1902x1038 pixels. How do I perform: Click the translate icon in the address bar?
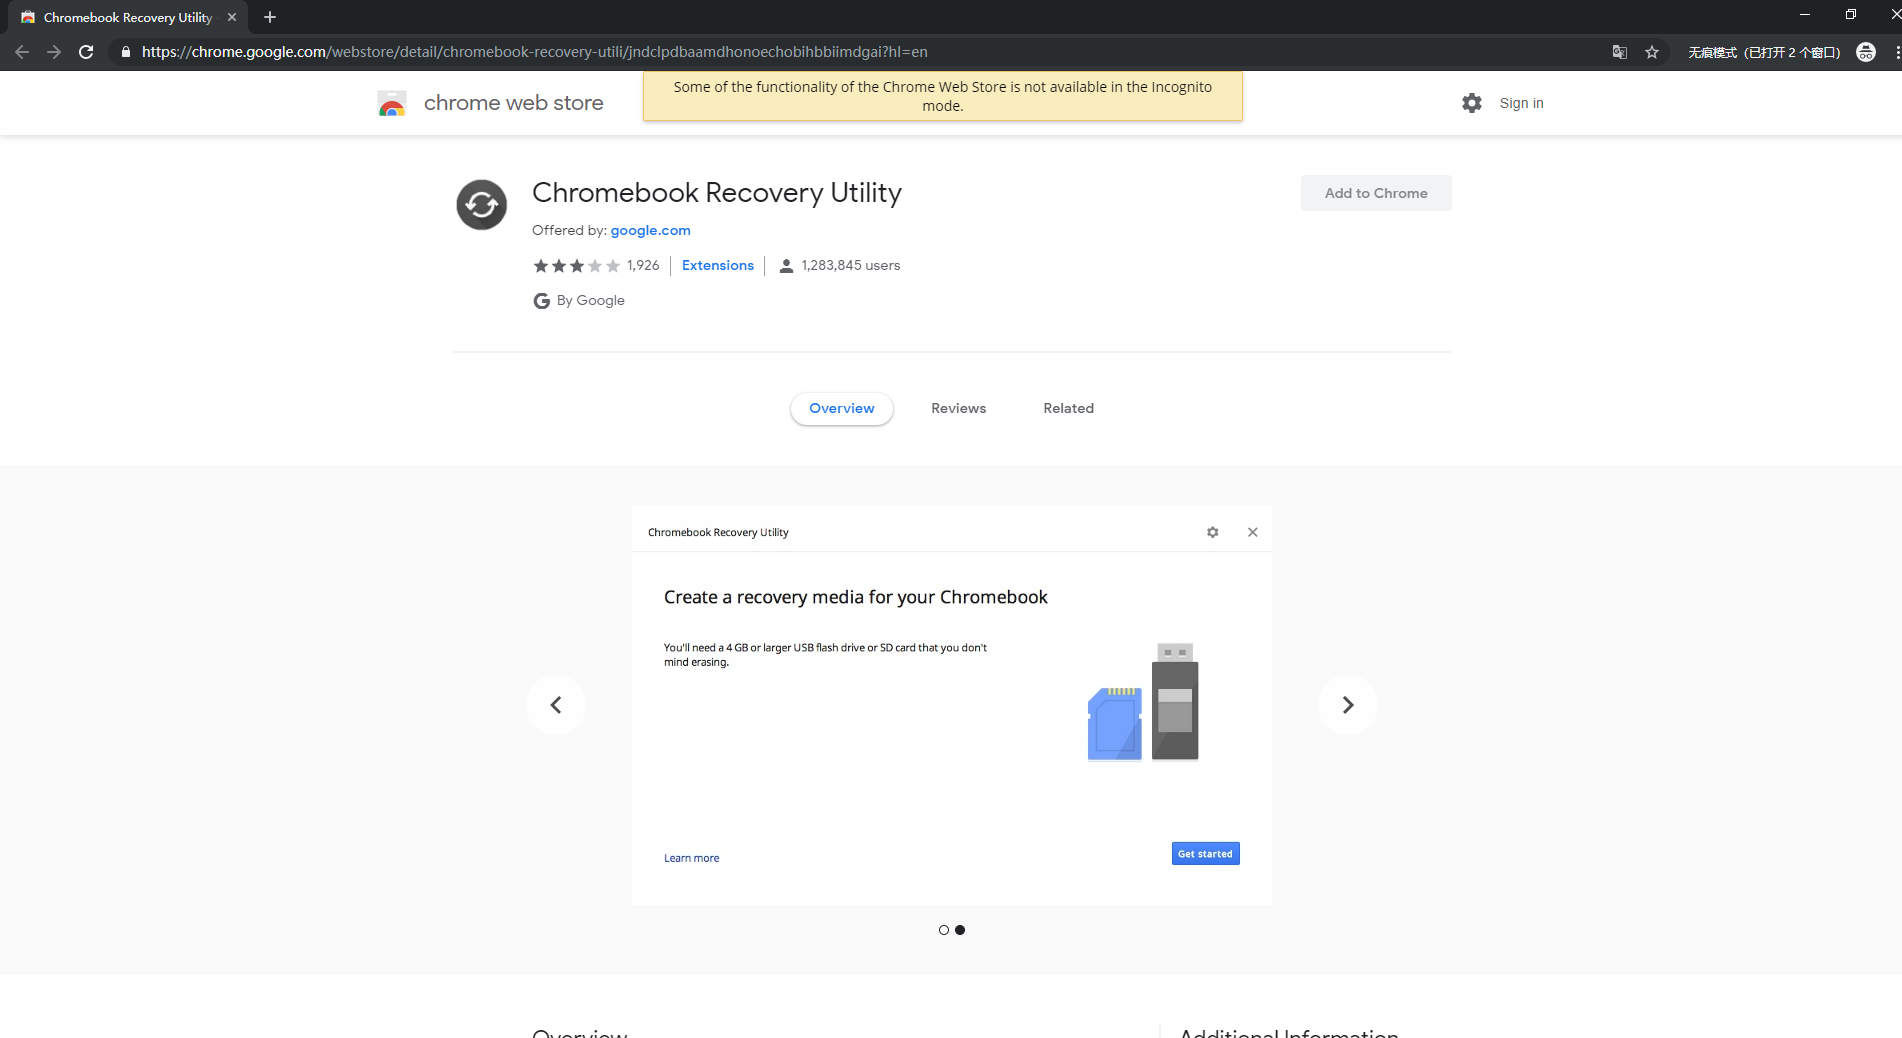point(1619,51)
